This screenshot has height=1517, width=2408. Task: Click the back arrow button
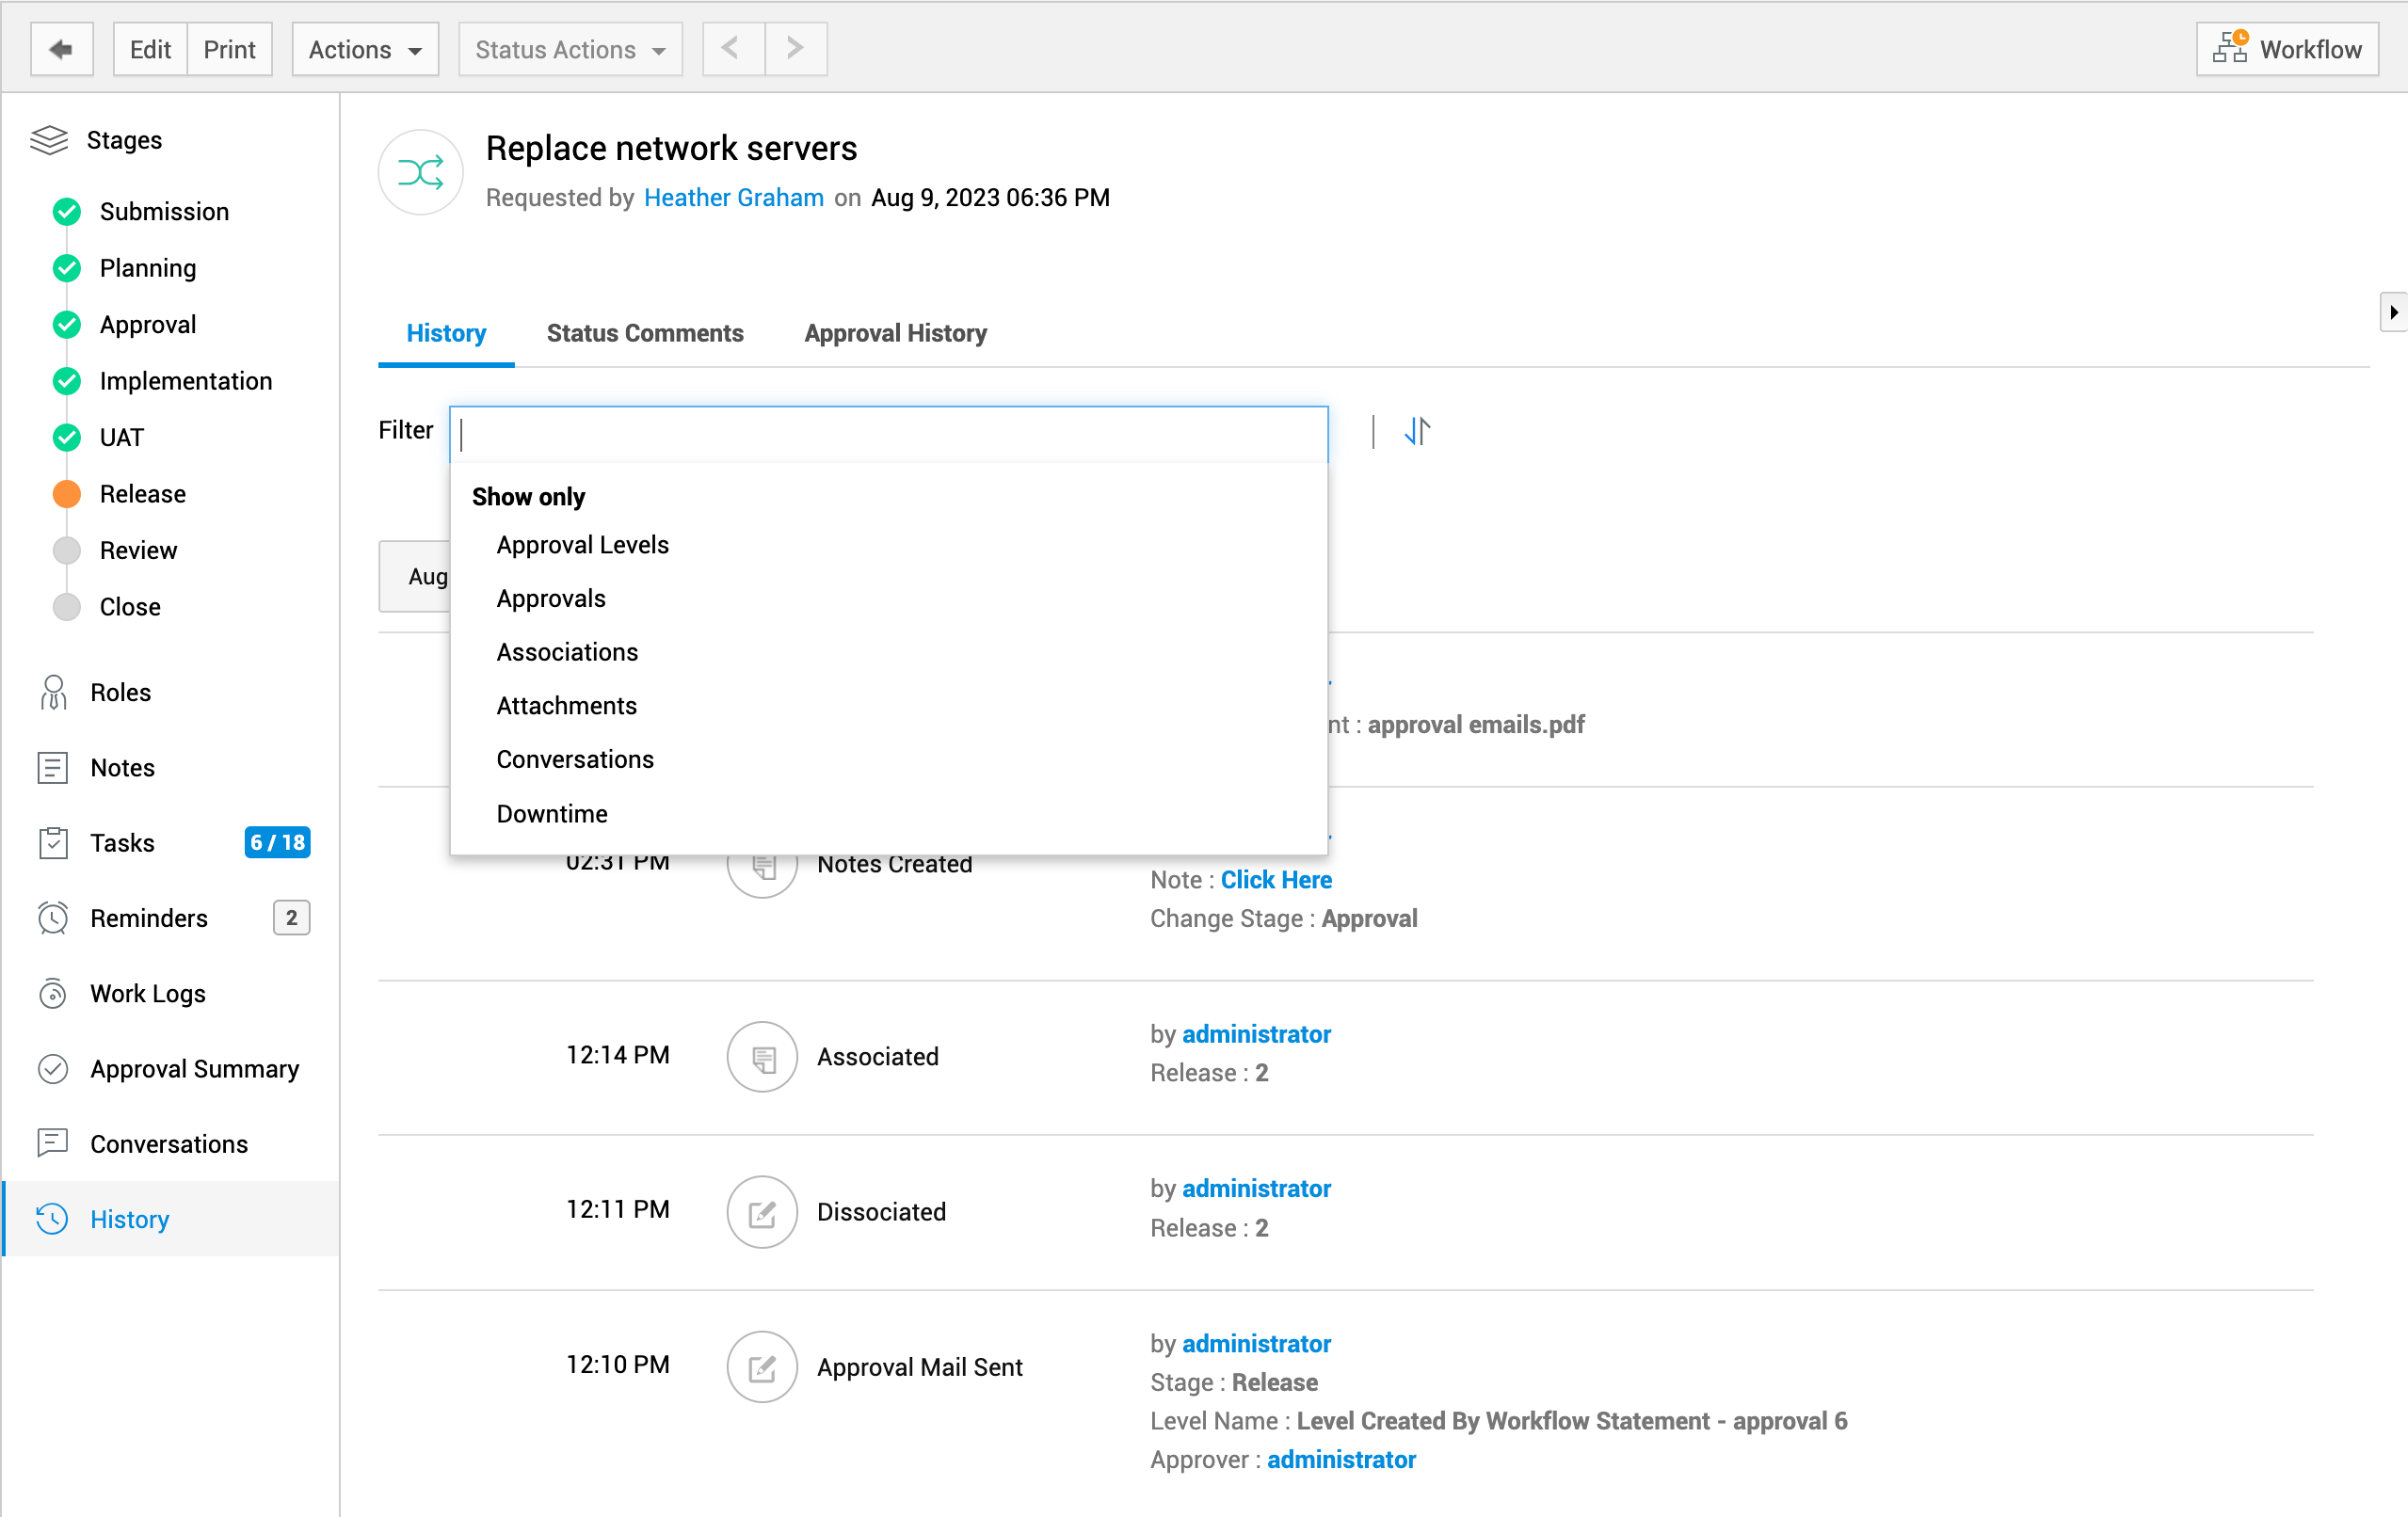(61, 49)
